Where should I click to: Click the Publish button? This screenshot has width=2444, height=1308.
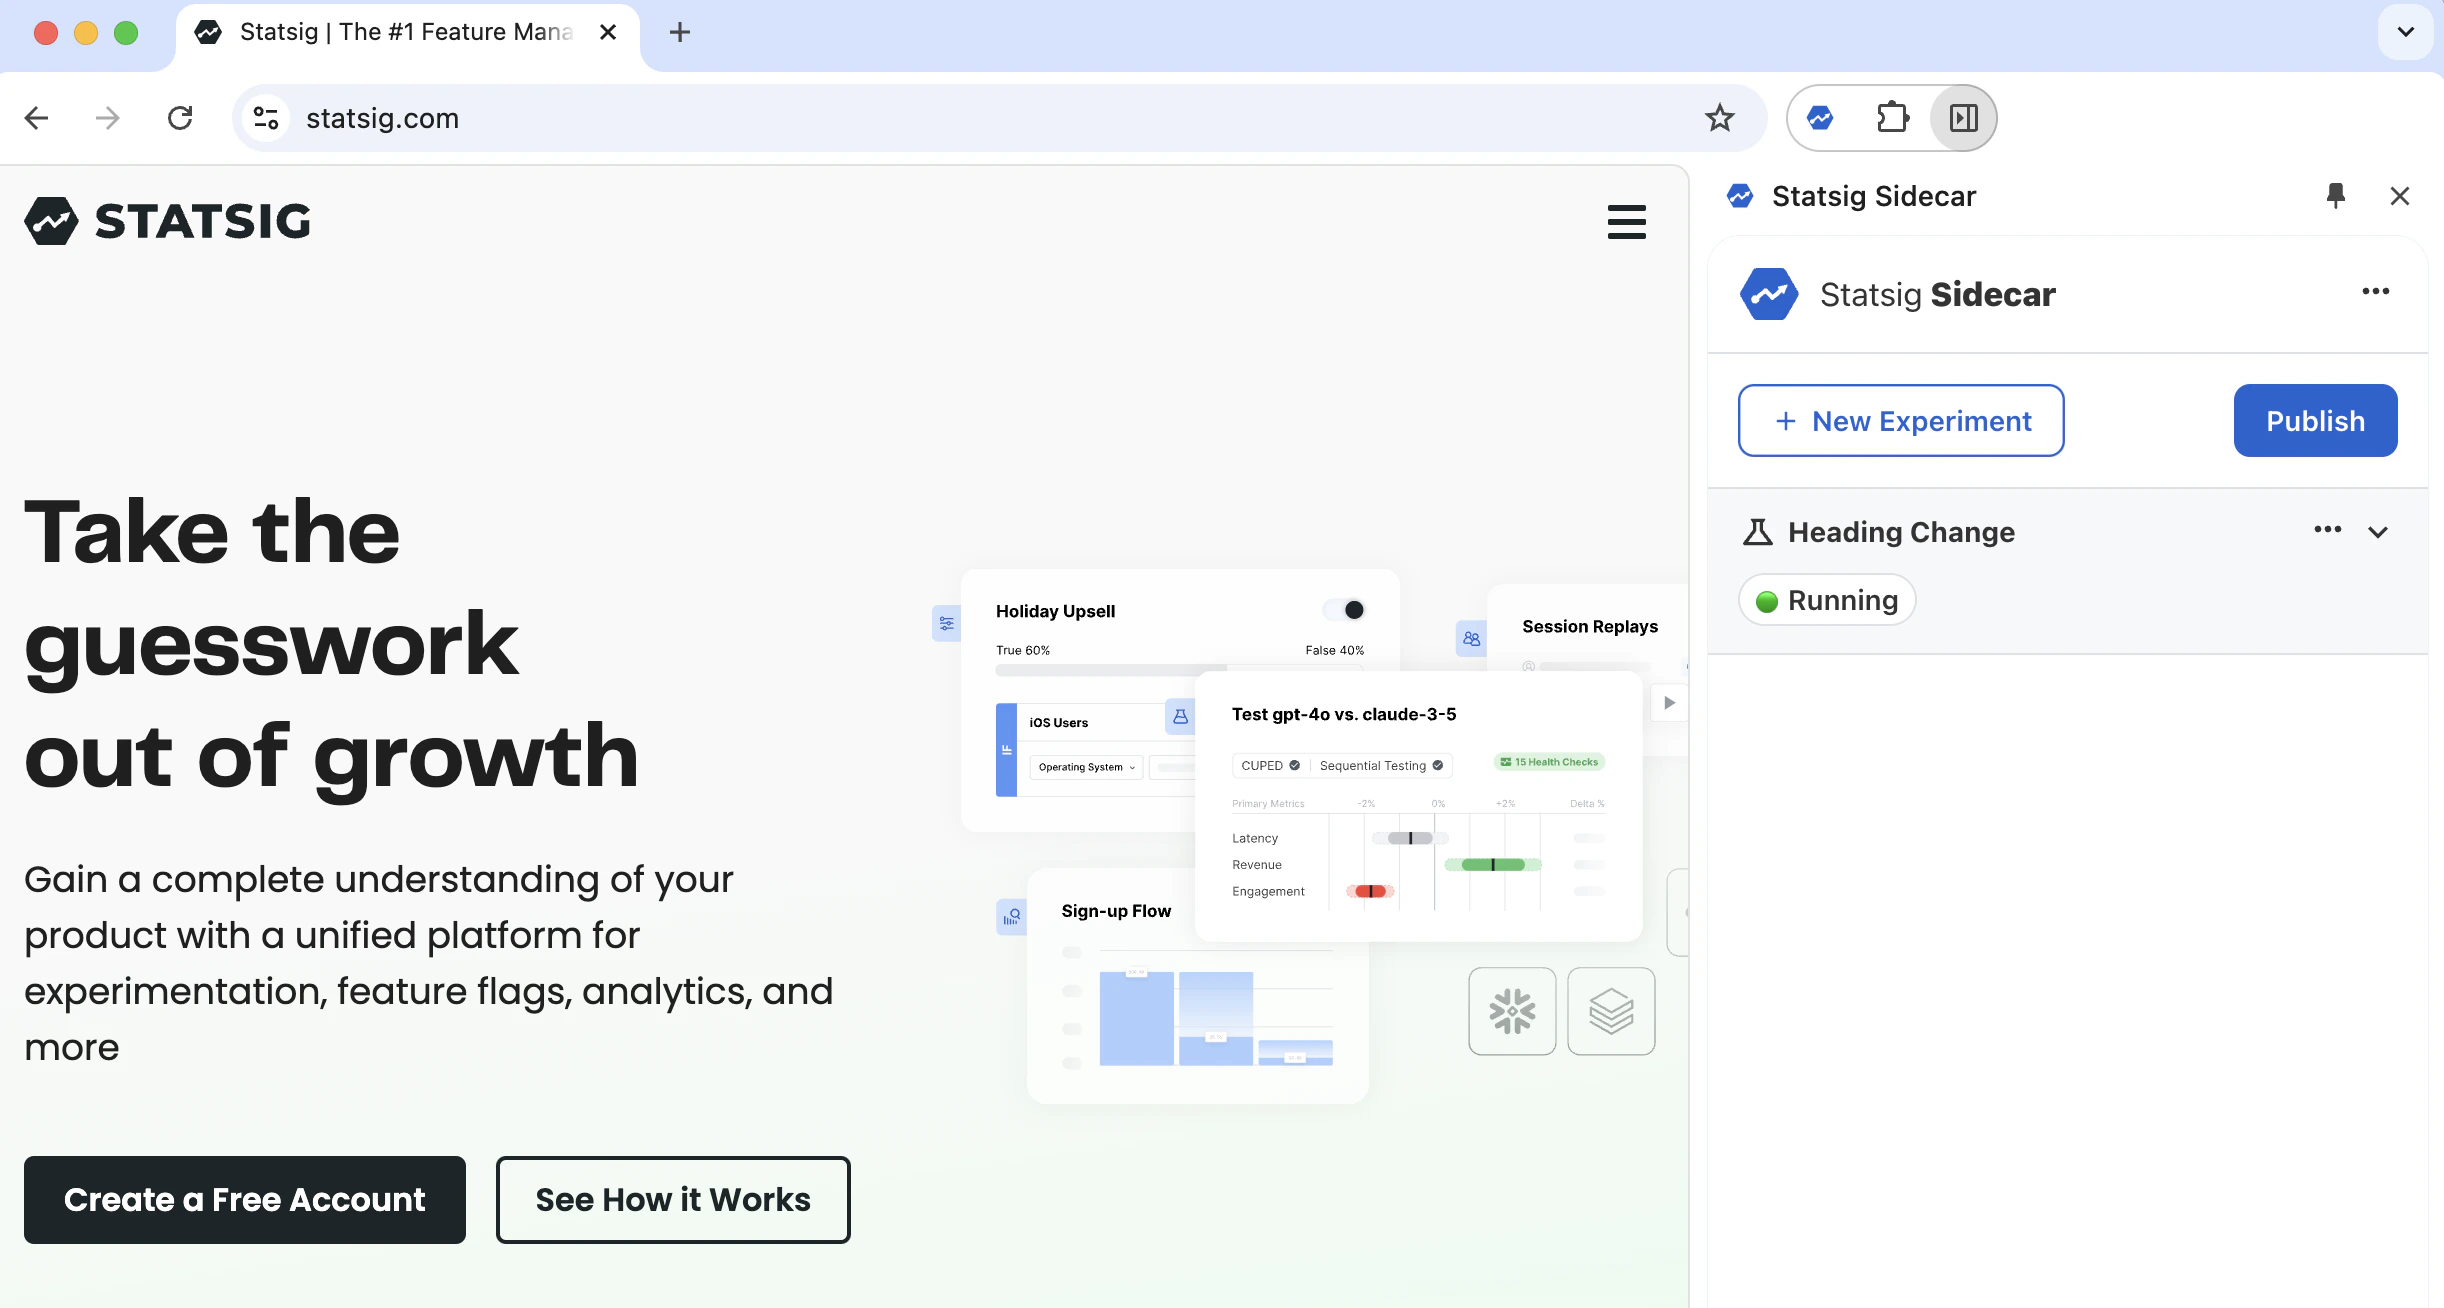click(x=2315, y=420)
